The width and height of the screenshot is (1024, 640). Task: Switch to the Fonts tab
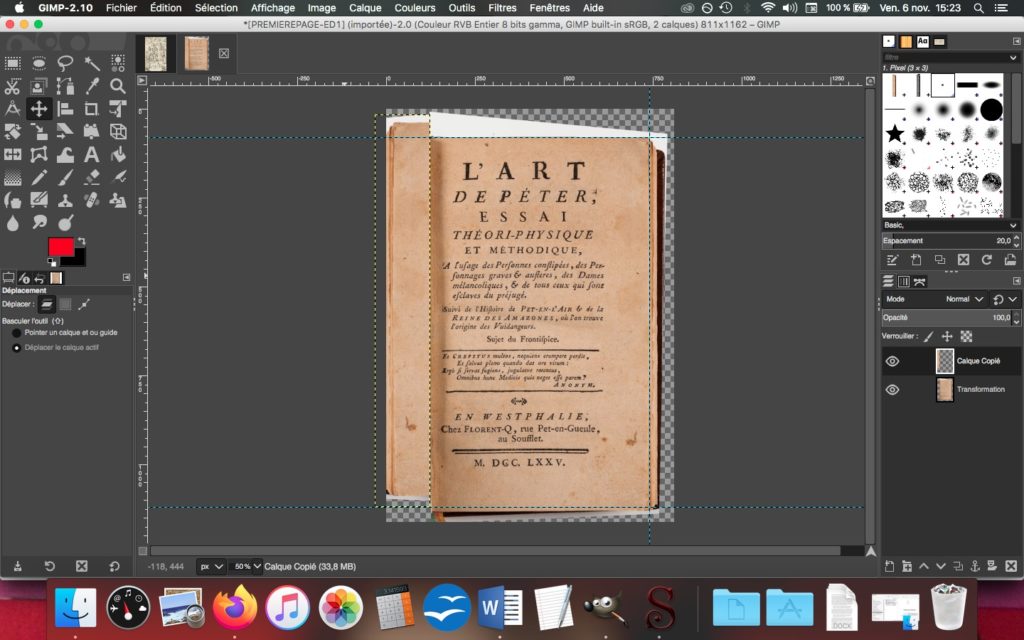[x=922, y=41]
